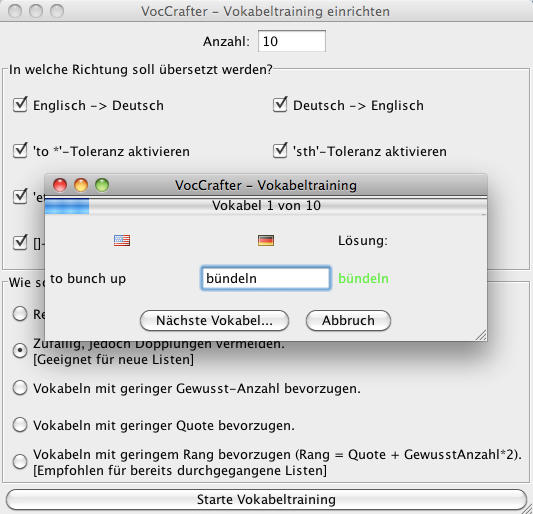533x514 pixels.
Task: Click In welche Richtung soll übersetzt werden? heading
Action: point(141,69)
